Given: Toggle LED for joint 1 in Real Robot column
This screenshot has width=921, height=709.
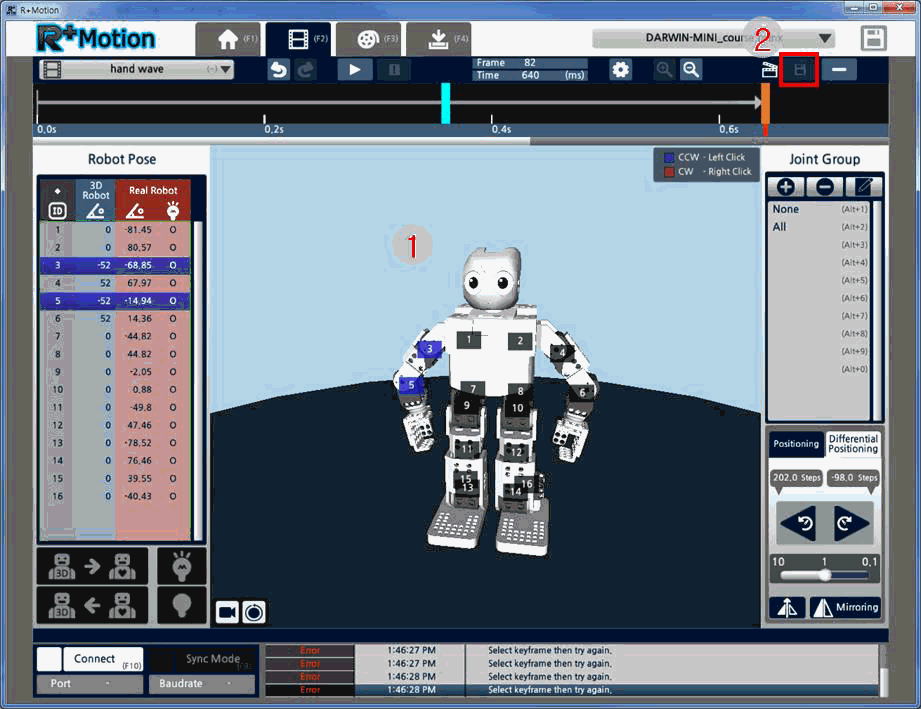Looking at the screenshot, I should [x=173, y=230].
